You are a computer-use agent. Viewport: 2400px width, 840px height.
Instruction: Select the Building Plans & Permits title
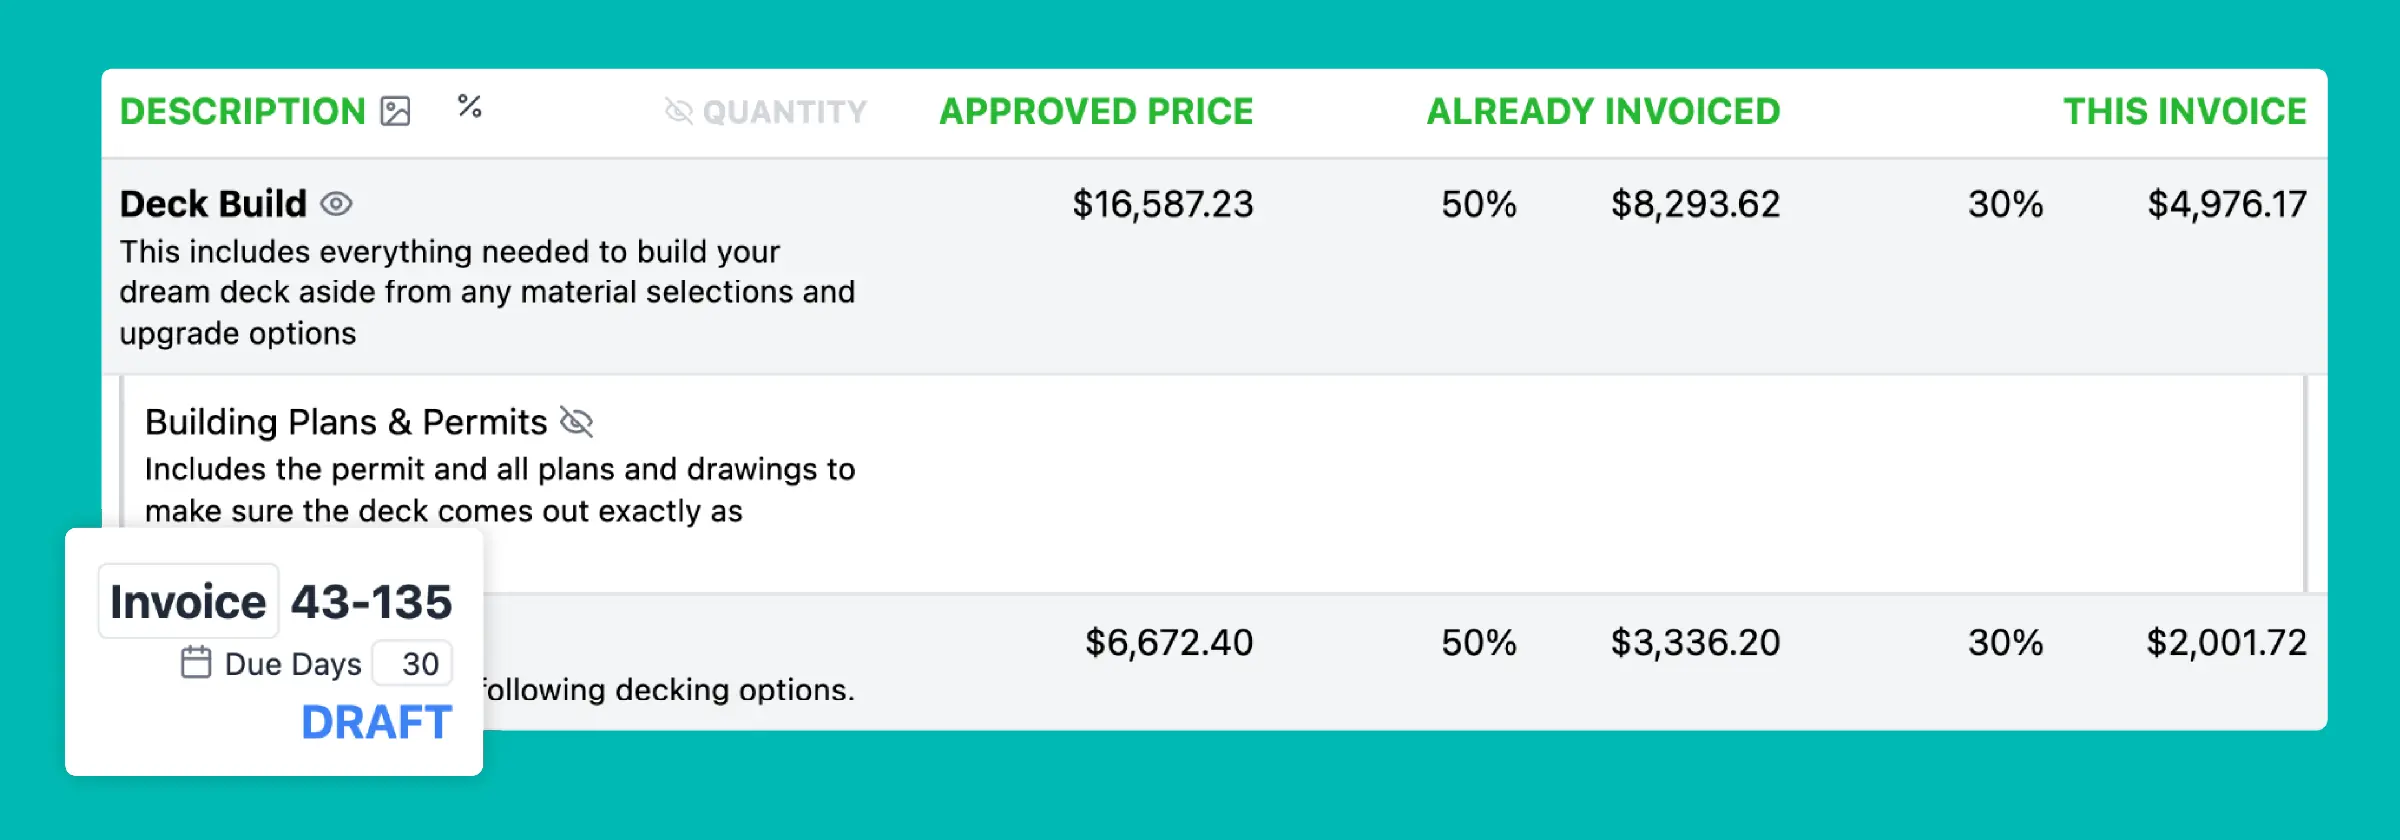[x=346, y=422]
